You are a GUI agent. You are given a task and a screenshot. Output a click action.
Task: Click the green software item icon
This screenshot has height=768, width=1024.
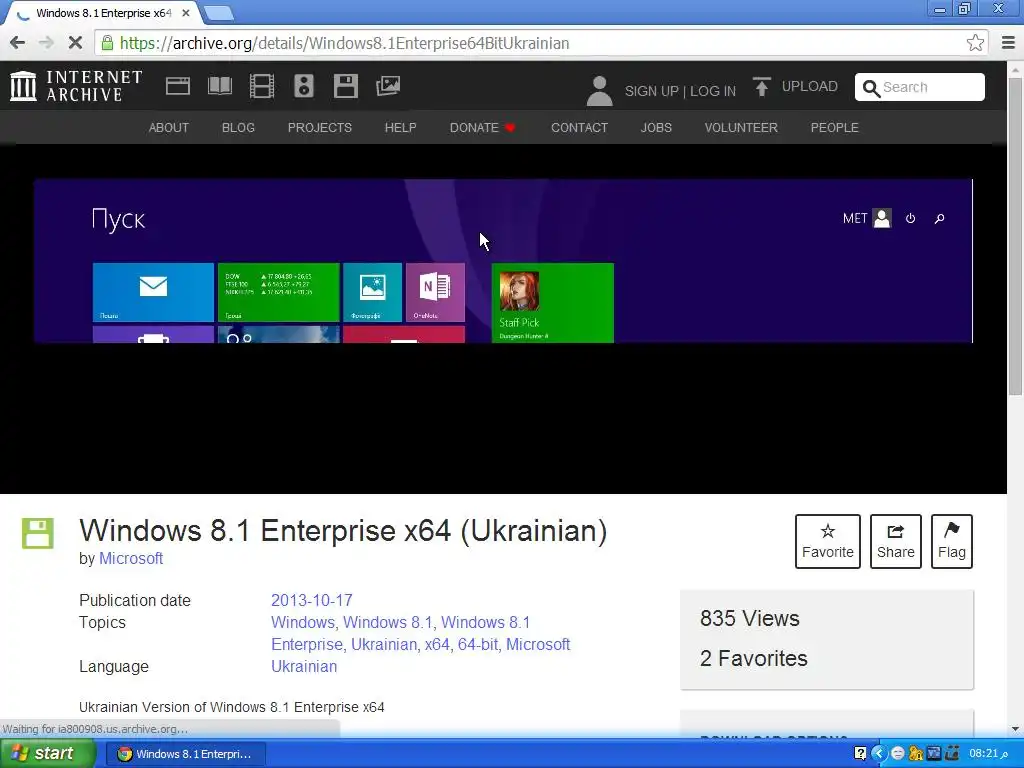(x=38, y=533)
